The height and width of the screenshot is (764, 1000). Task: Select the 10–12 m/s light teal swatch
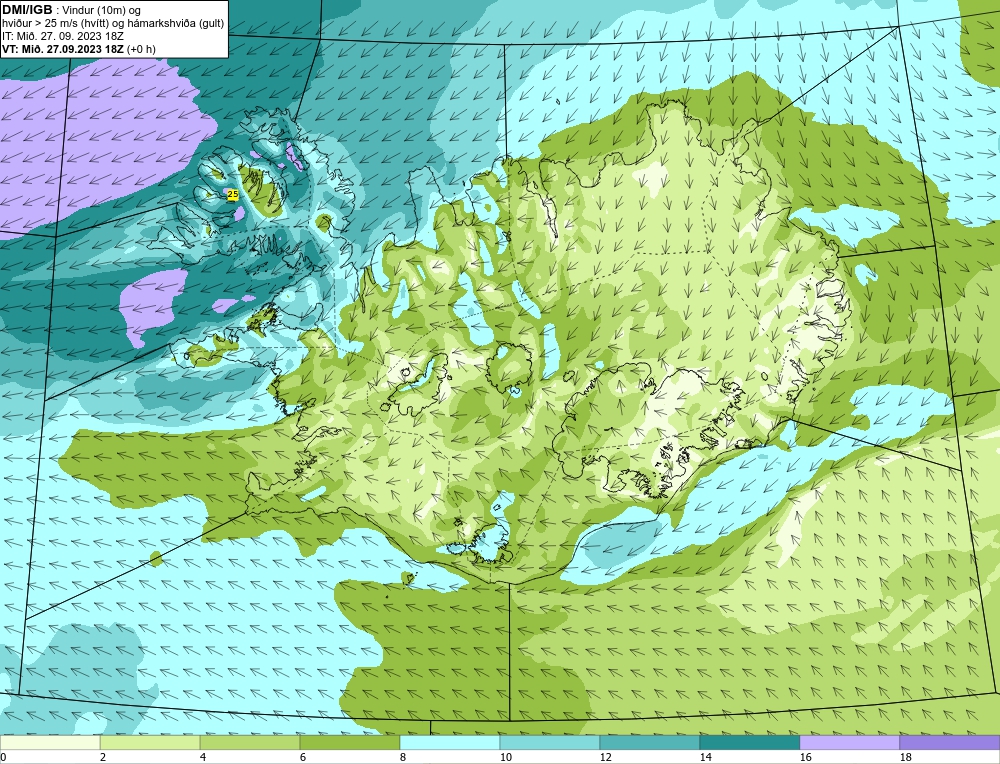[550, 743]
